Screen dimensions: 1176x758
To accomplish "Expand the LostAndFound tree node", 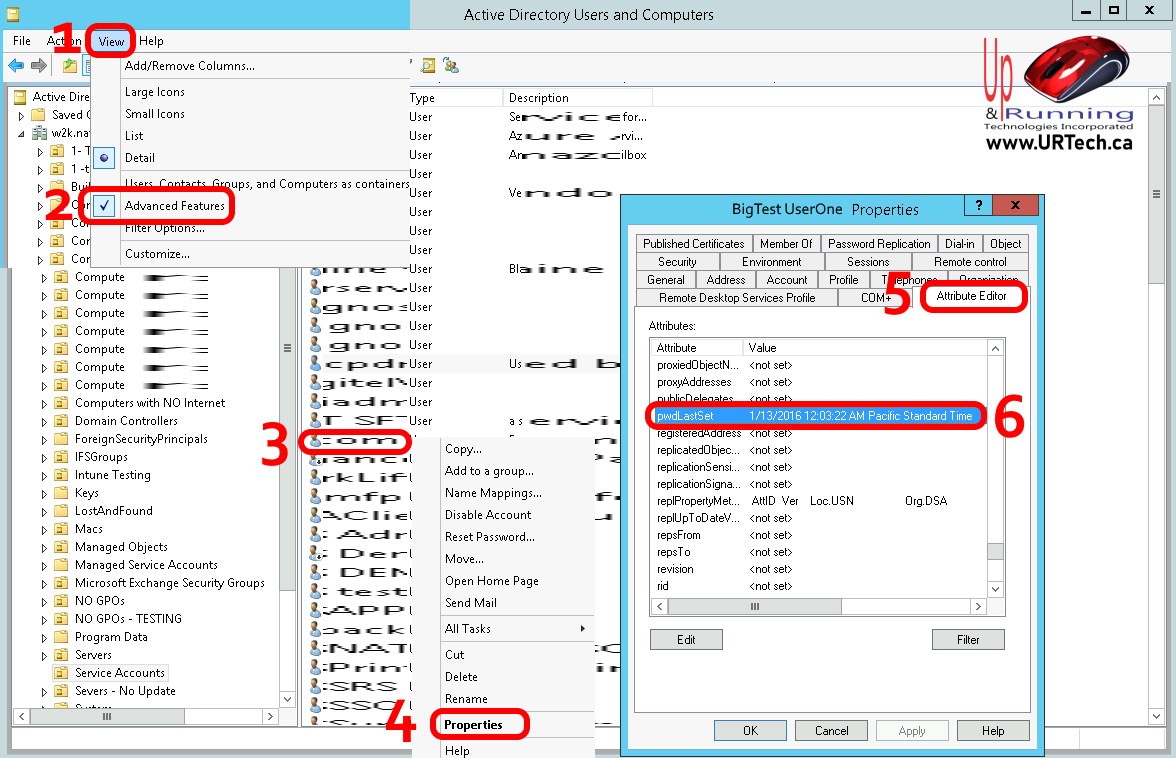I will tap(44, 511).
